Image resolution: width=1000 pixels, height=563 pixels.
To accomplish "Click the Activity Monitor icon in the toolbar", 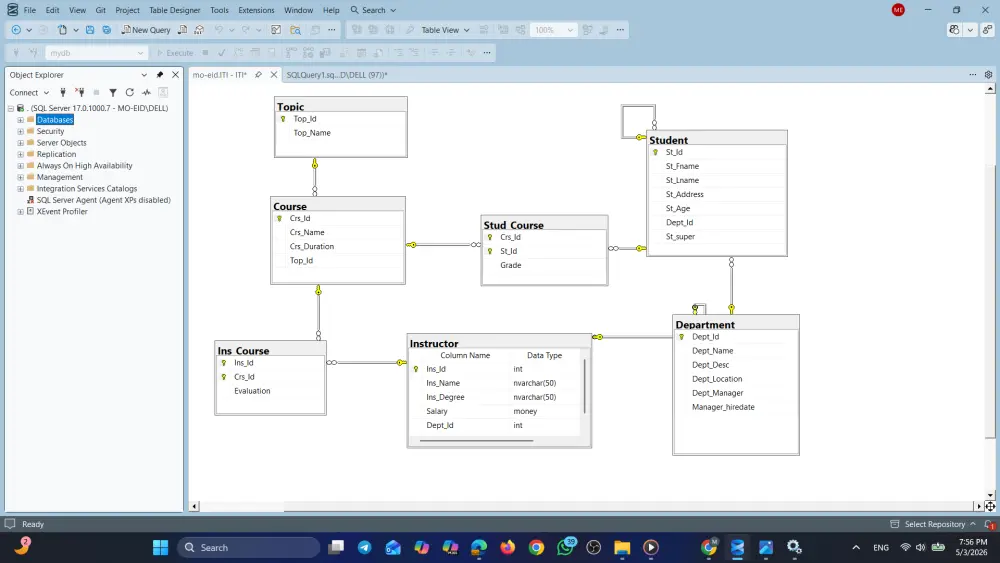I will click(x=276, y=30).
